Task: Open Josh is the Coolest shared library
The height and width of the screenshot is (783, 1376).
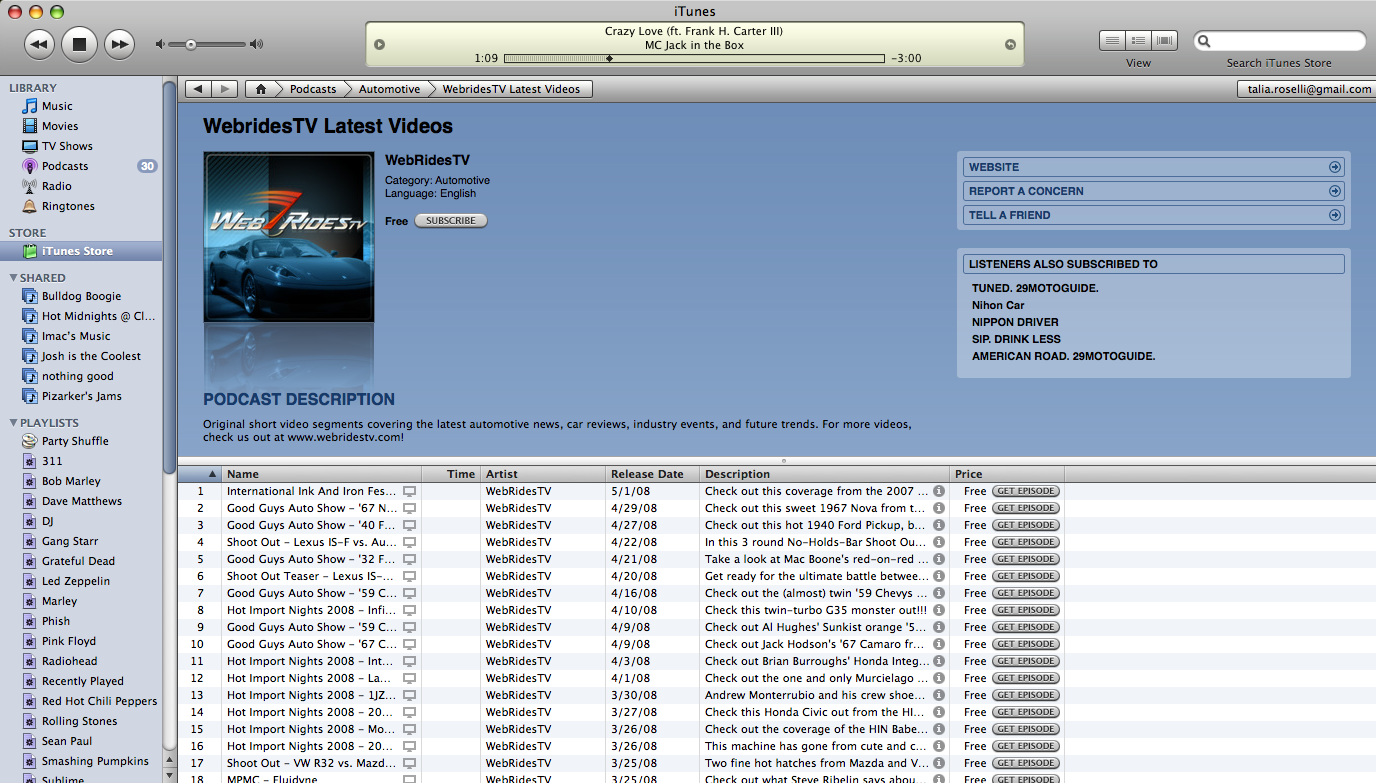Action: 91,356
